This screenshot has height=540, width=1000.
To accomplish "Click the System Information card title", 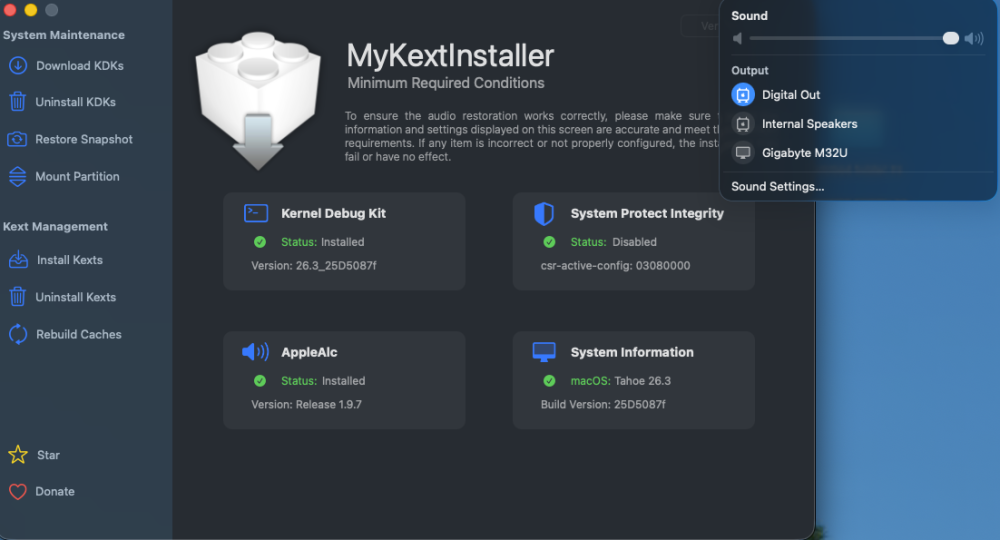I will click(x=632, y=352).
